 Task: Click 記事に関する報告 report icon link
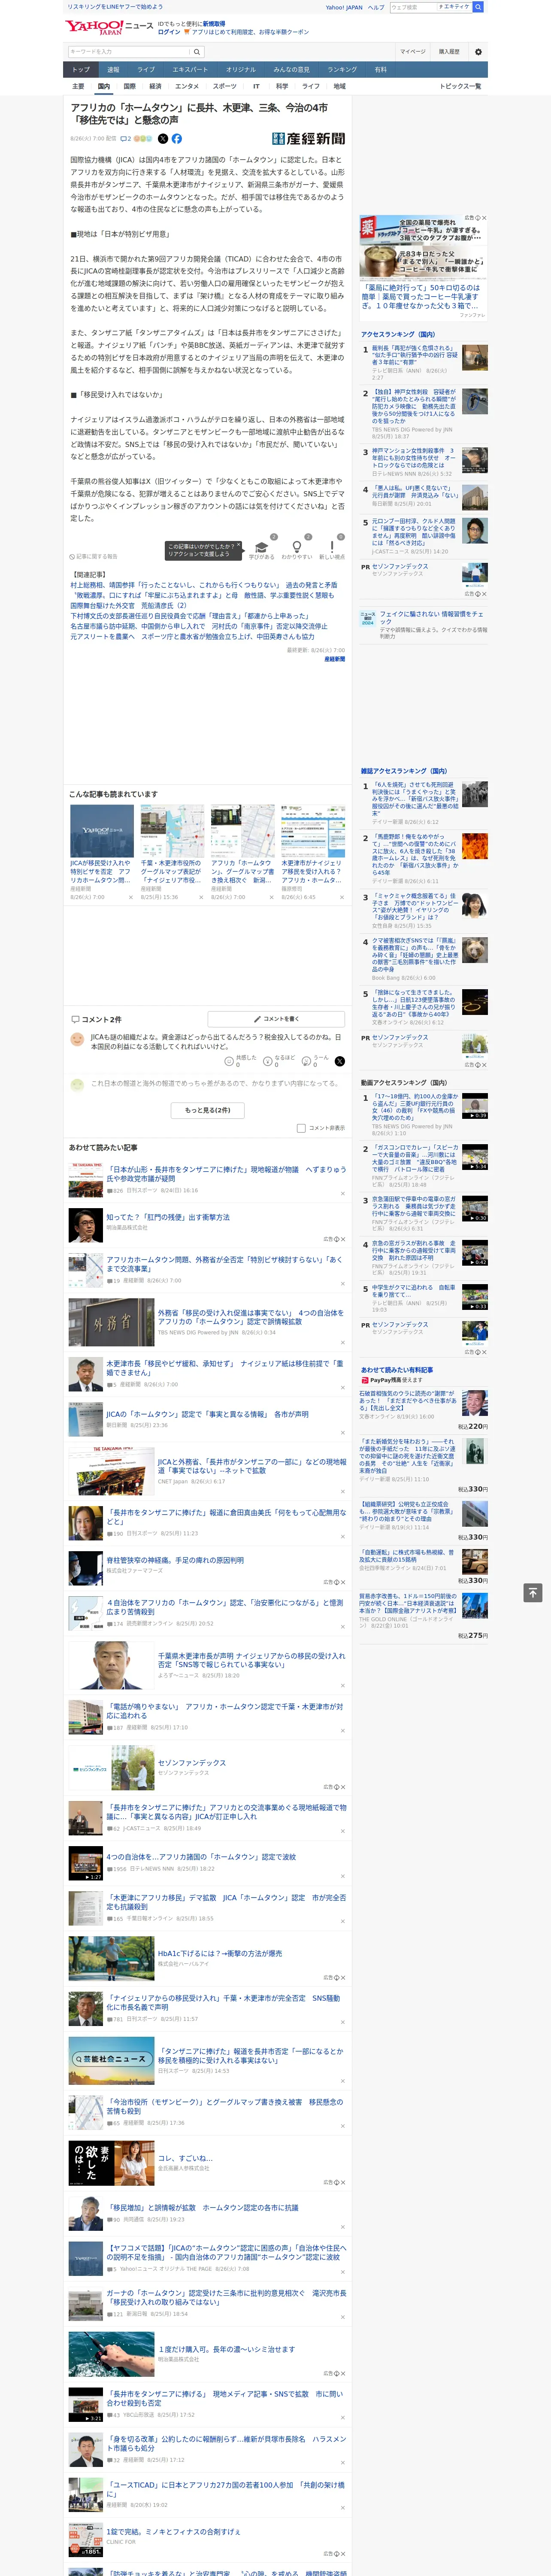(94, 556)
